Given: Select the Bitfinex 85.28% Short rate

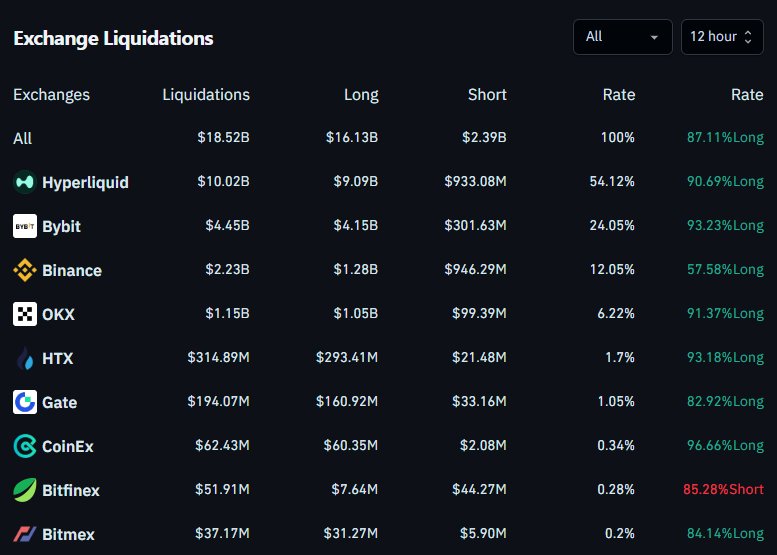Looking at the screenshot, I should point(723,490).
